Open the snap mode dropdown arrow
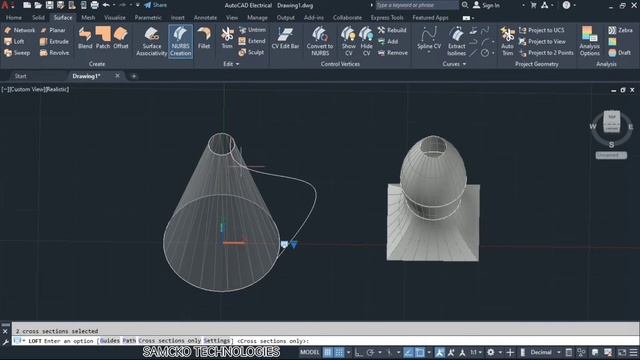 pos(348,352)
